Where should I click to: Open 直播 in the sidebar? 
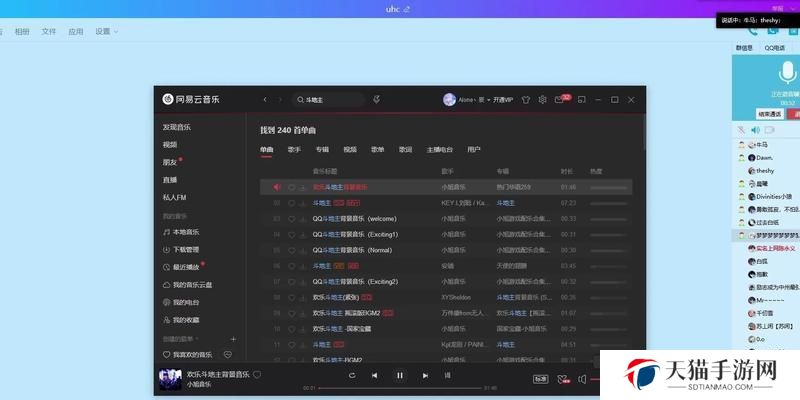click(170, 180)
